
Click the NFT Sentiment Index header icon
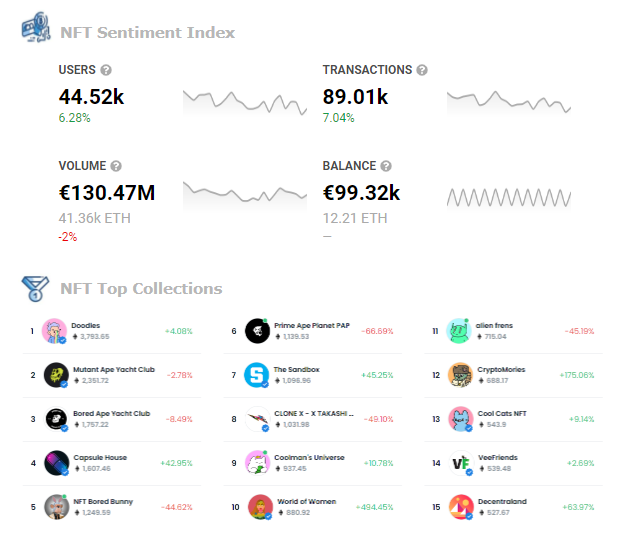(x=36, y=27)
